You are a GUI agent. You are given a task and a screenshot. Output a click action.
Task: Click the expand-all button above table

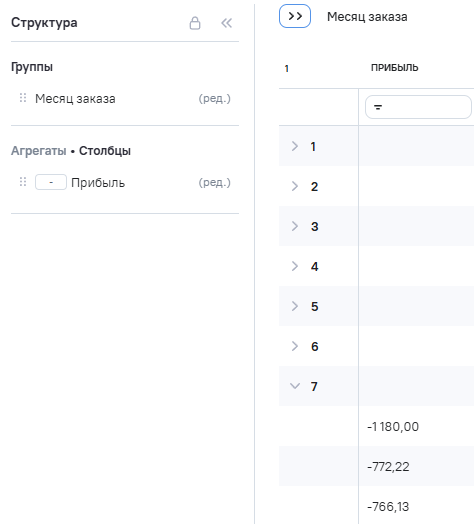(x=295, y=16)
